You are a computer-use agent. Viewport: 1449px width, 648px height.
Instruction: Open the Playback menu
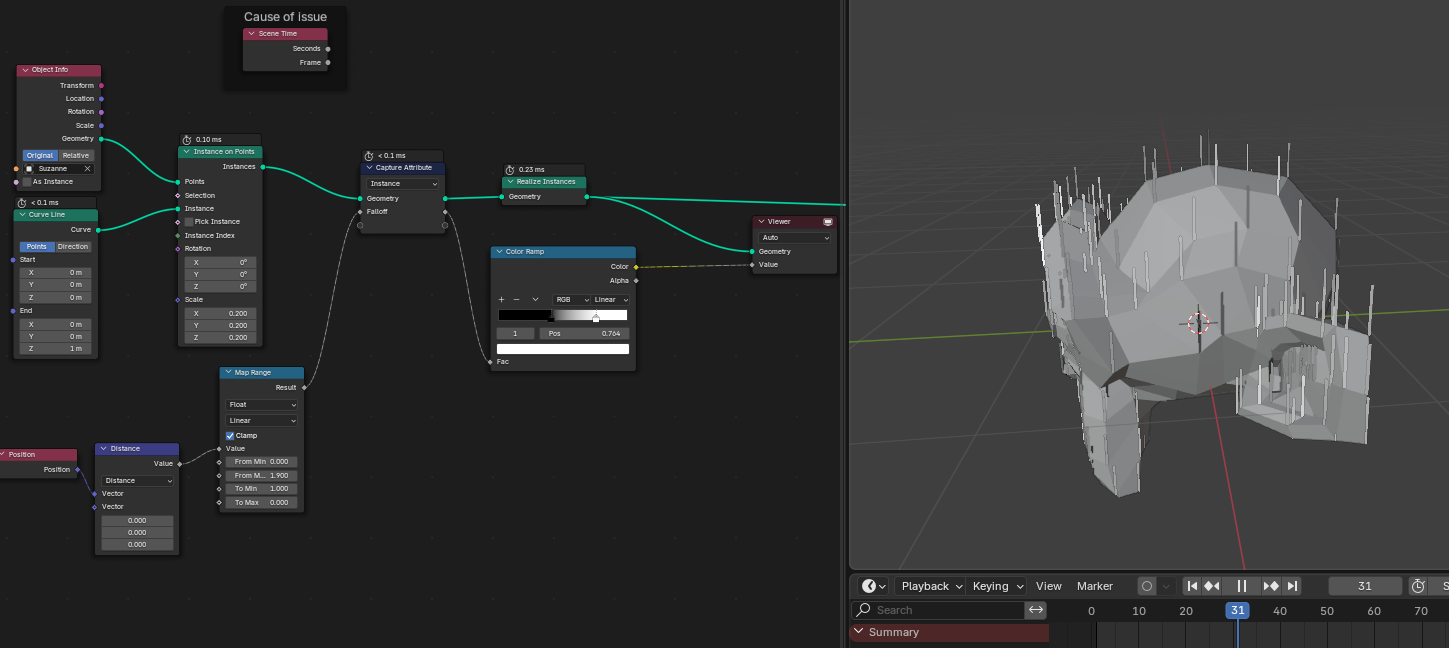coord(931,586)
